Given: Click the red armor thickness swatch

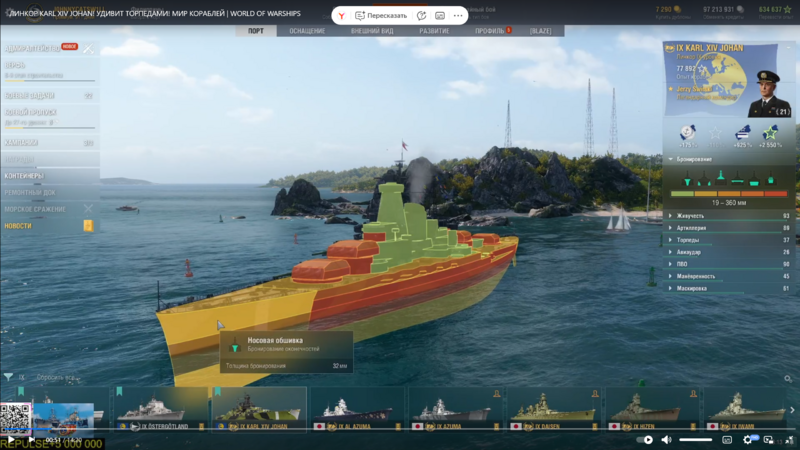Looking at the screenshot, I should click(x=776, y=194).
